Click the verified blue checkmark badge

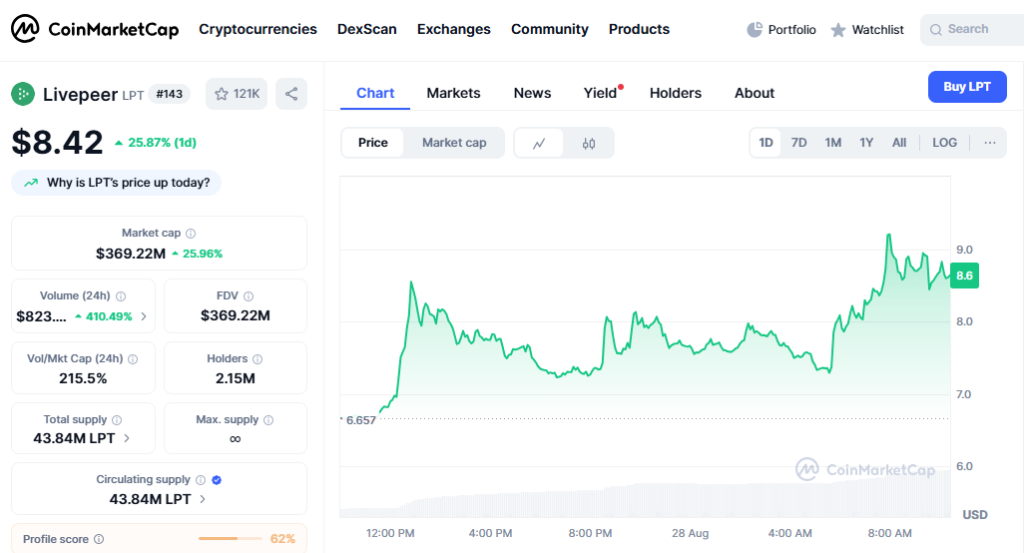point(217,480)
